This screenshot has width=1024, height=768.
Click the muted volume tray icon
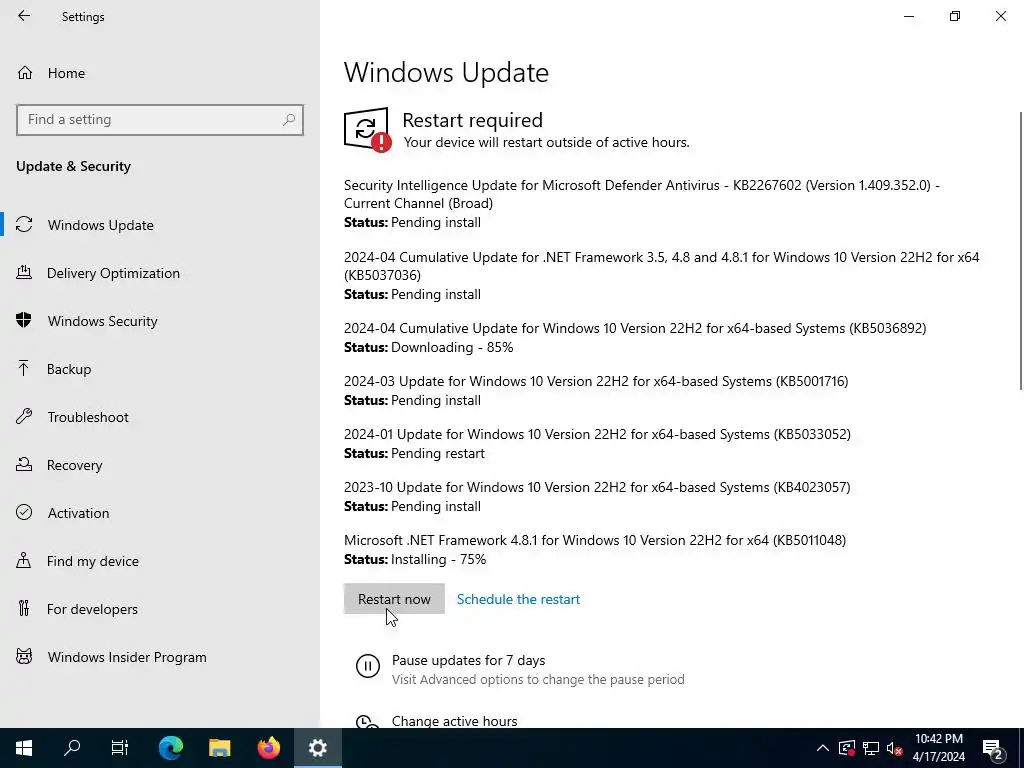click(894, 748)
